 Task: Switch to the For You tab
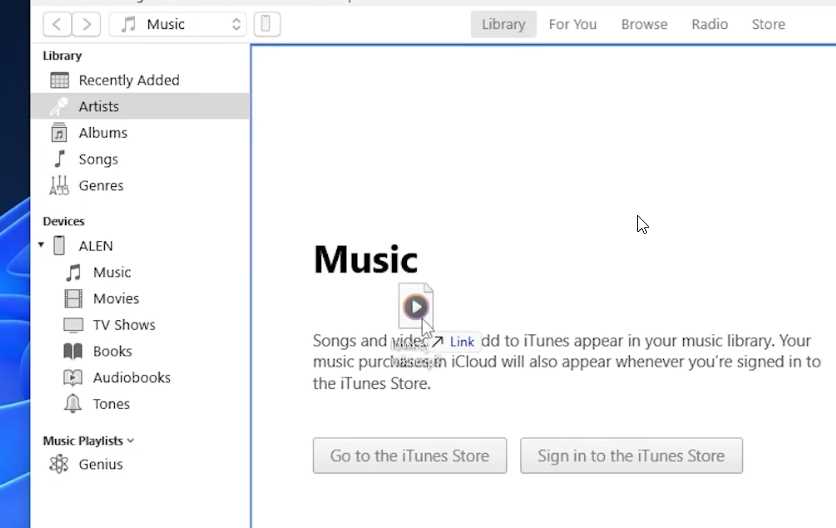pyautogui.click(x=572, y=24)
